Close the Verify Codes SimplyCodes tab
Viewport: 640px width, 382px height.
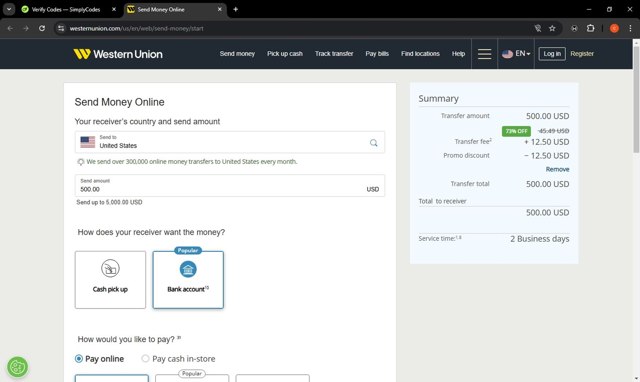click(114, 9)
